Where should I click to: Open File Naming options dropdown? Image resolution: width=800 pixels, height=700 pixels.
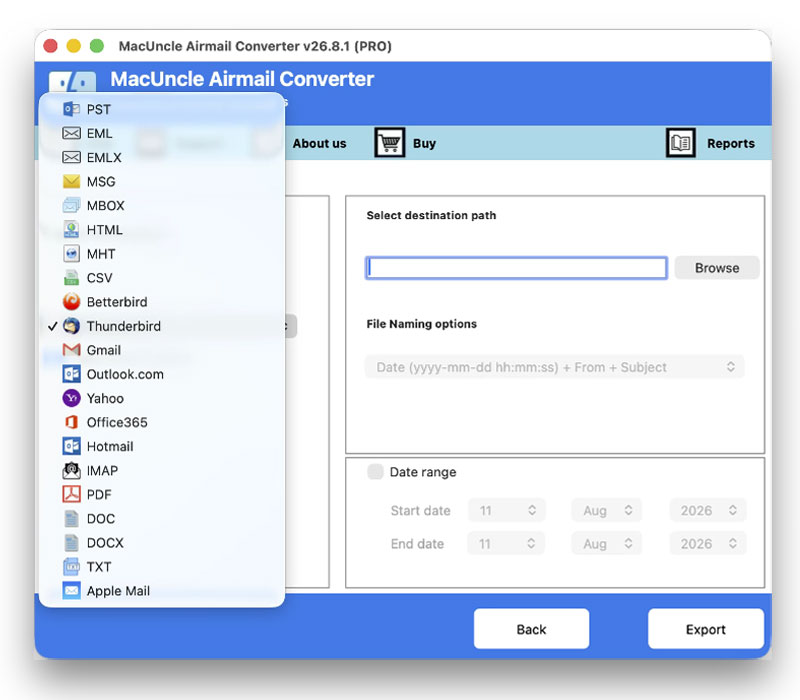[x=555, y=367]
